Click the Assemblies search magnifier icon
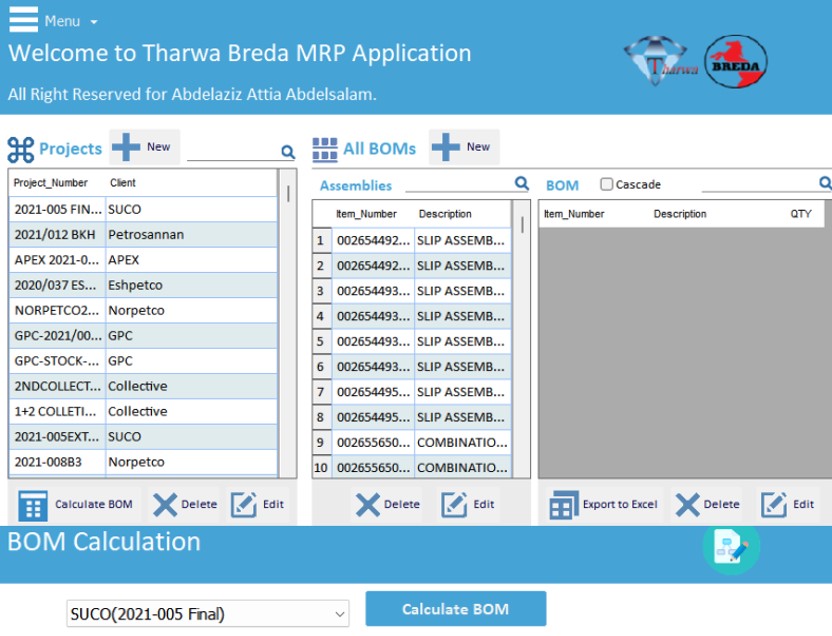Image resolution: width=832 pixels, height=636 pixels. pos(521,183)
